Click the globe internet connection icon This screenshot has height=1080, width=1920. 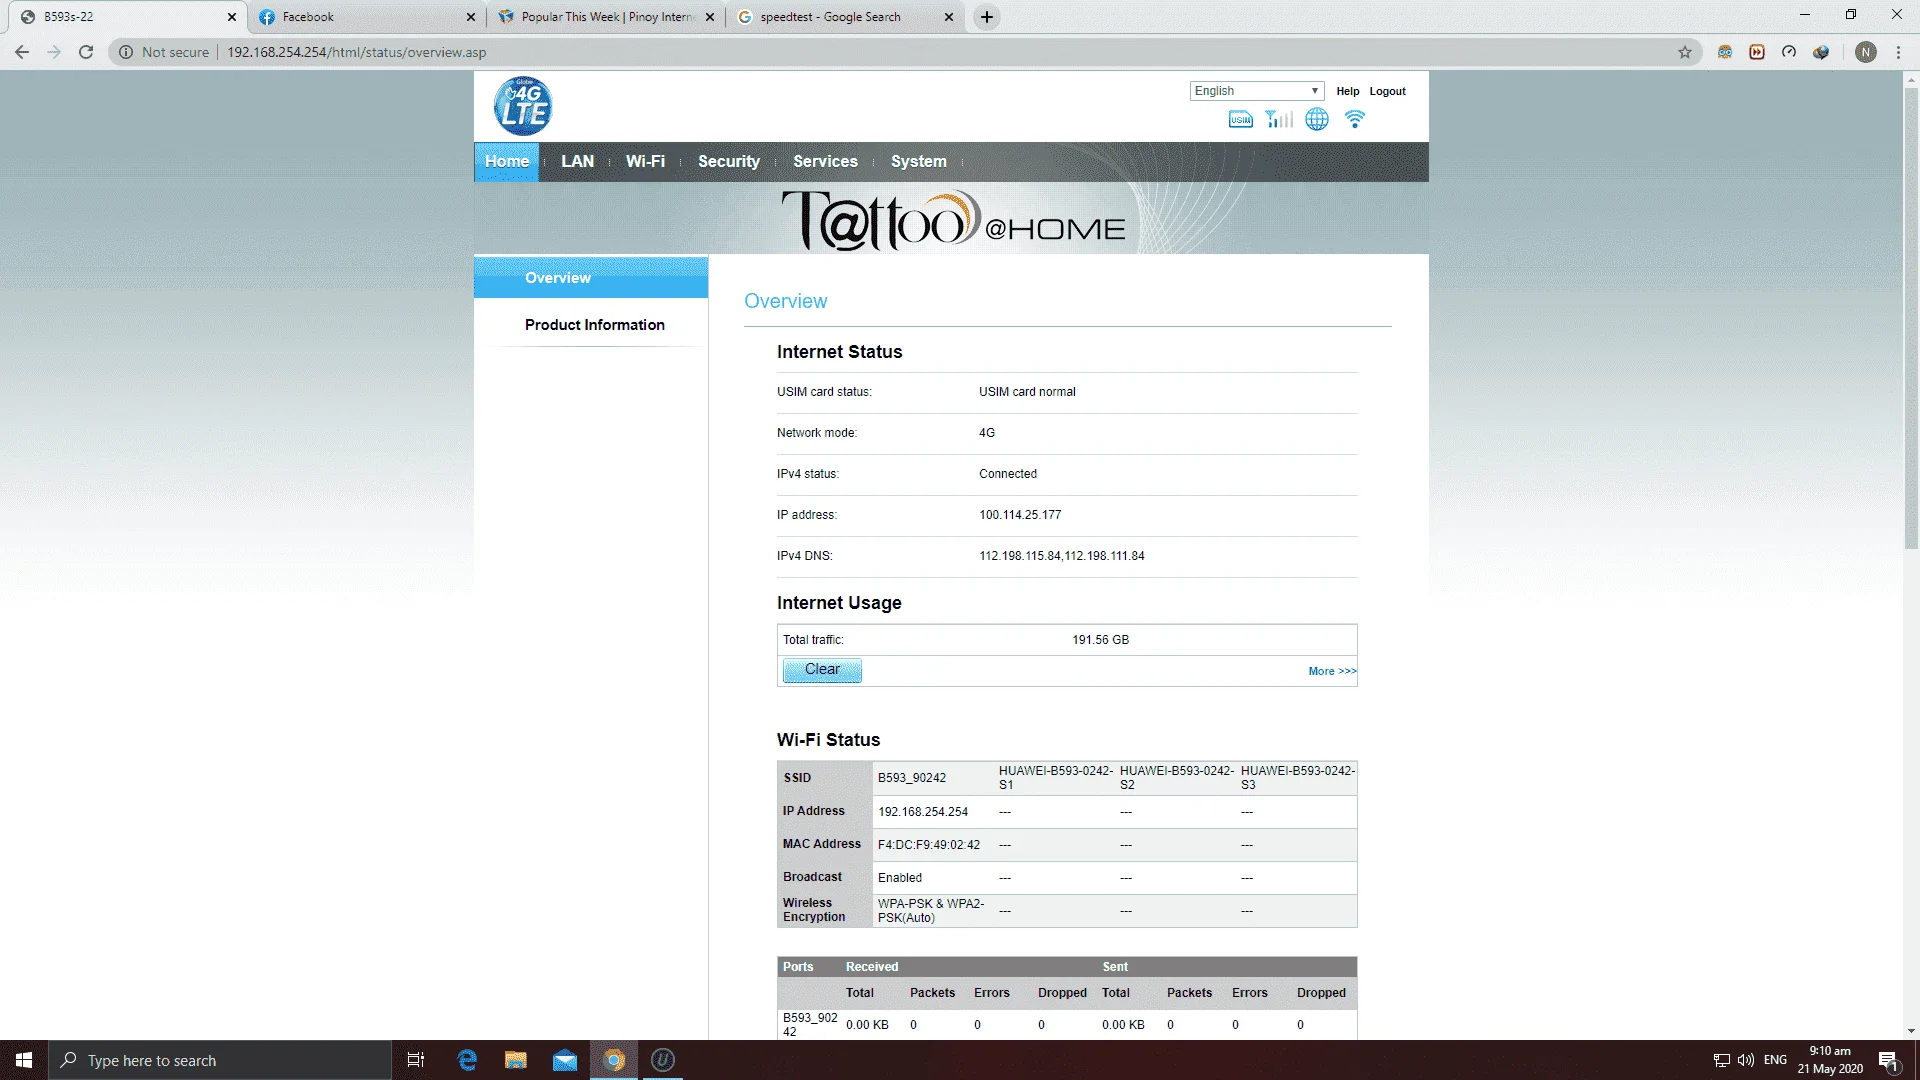click(x=1317, y=120)
